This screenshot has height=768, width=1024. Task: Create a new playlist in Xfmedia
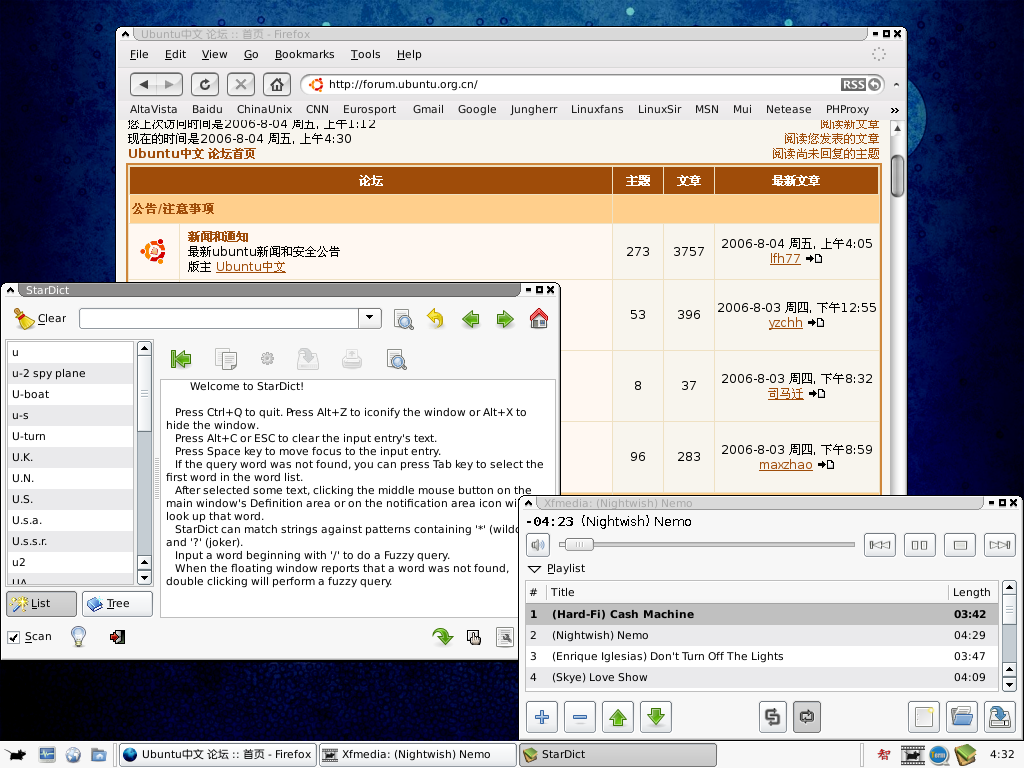point(924,717)
